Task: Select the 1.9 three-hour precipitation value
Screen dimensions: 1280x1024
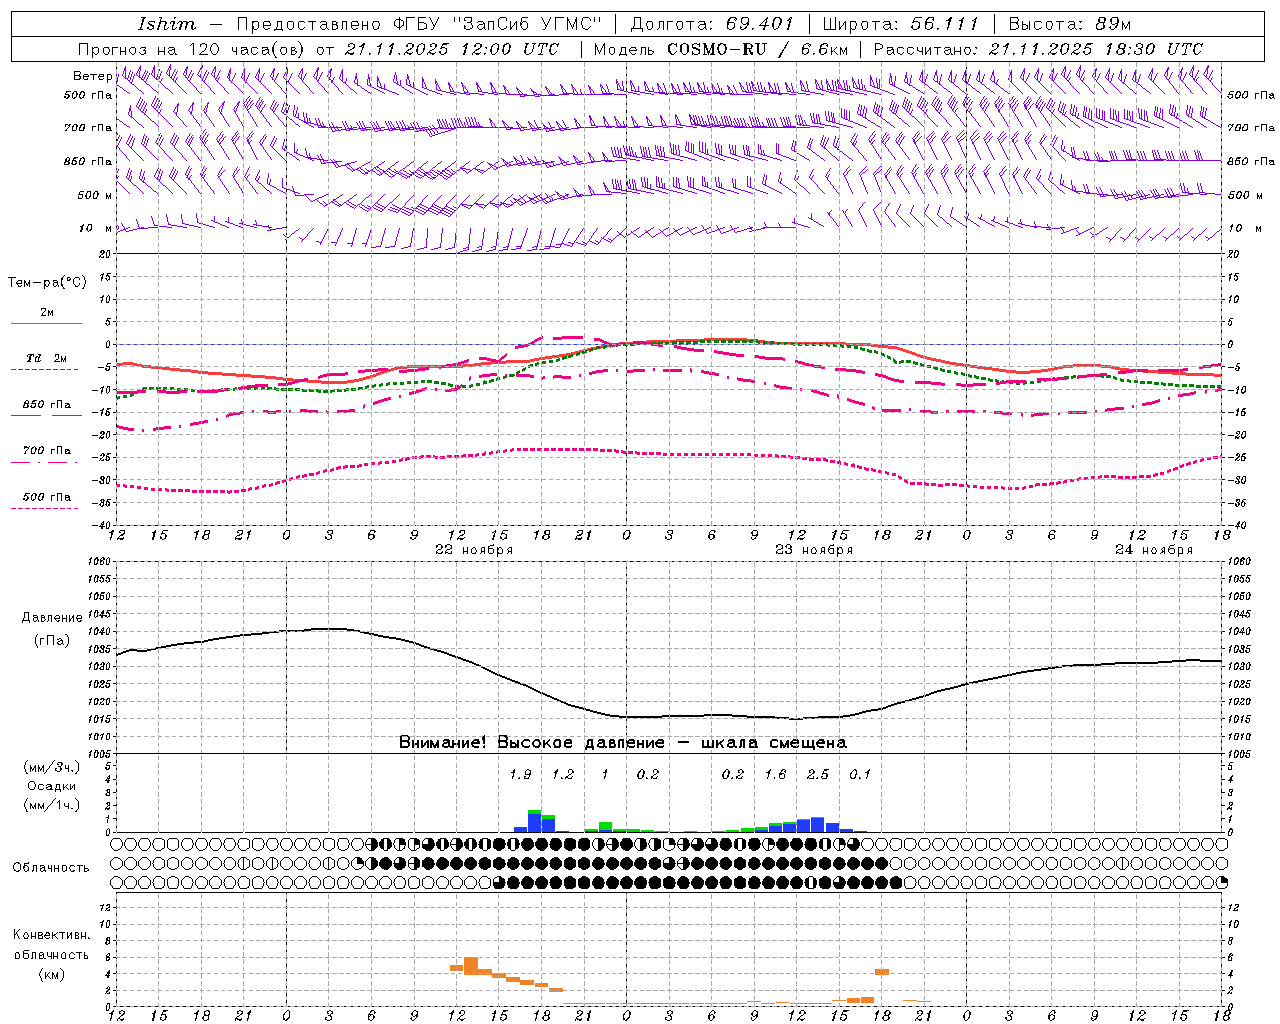Action: pos(520,775)
